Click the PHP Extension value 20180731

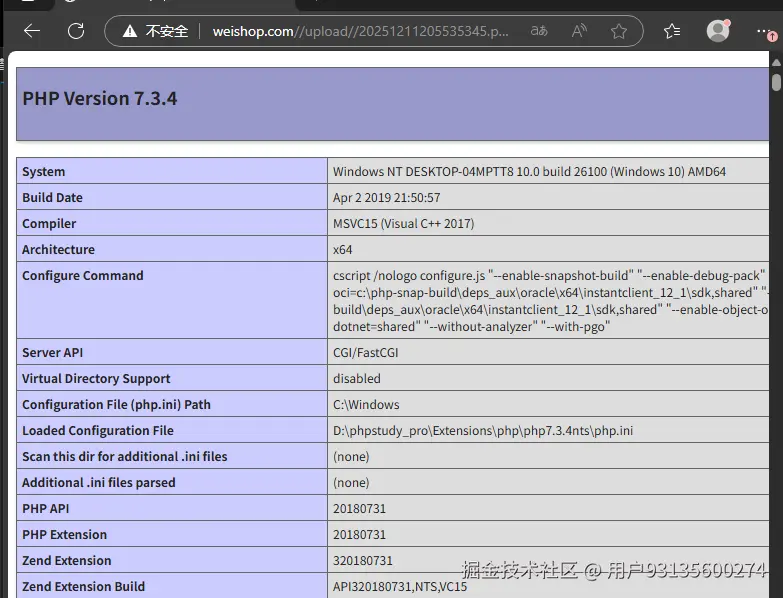point(360,534)
